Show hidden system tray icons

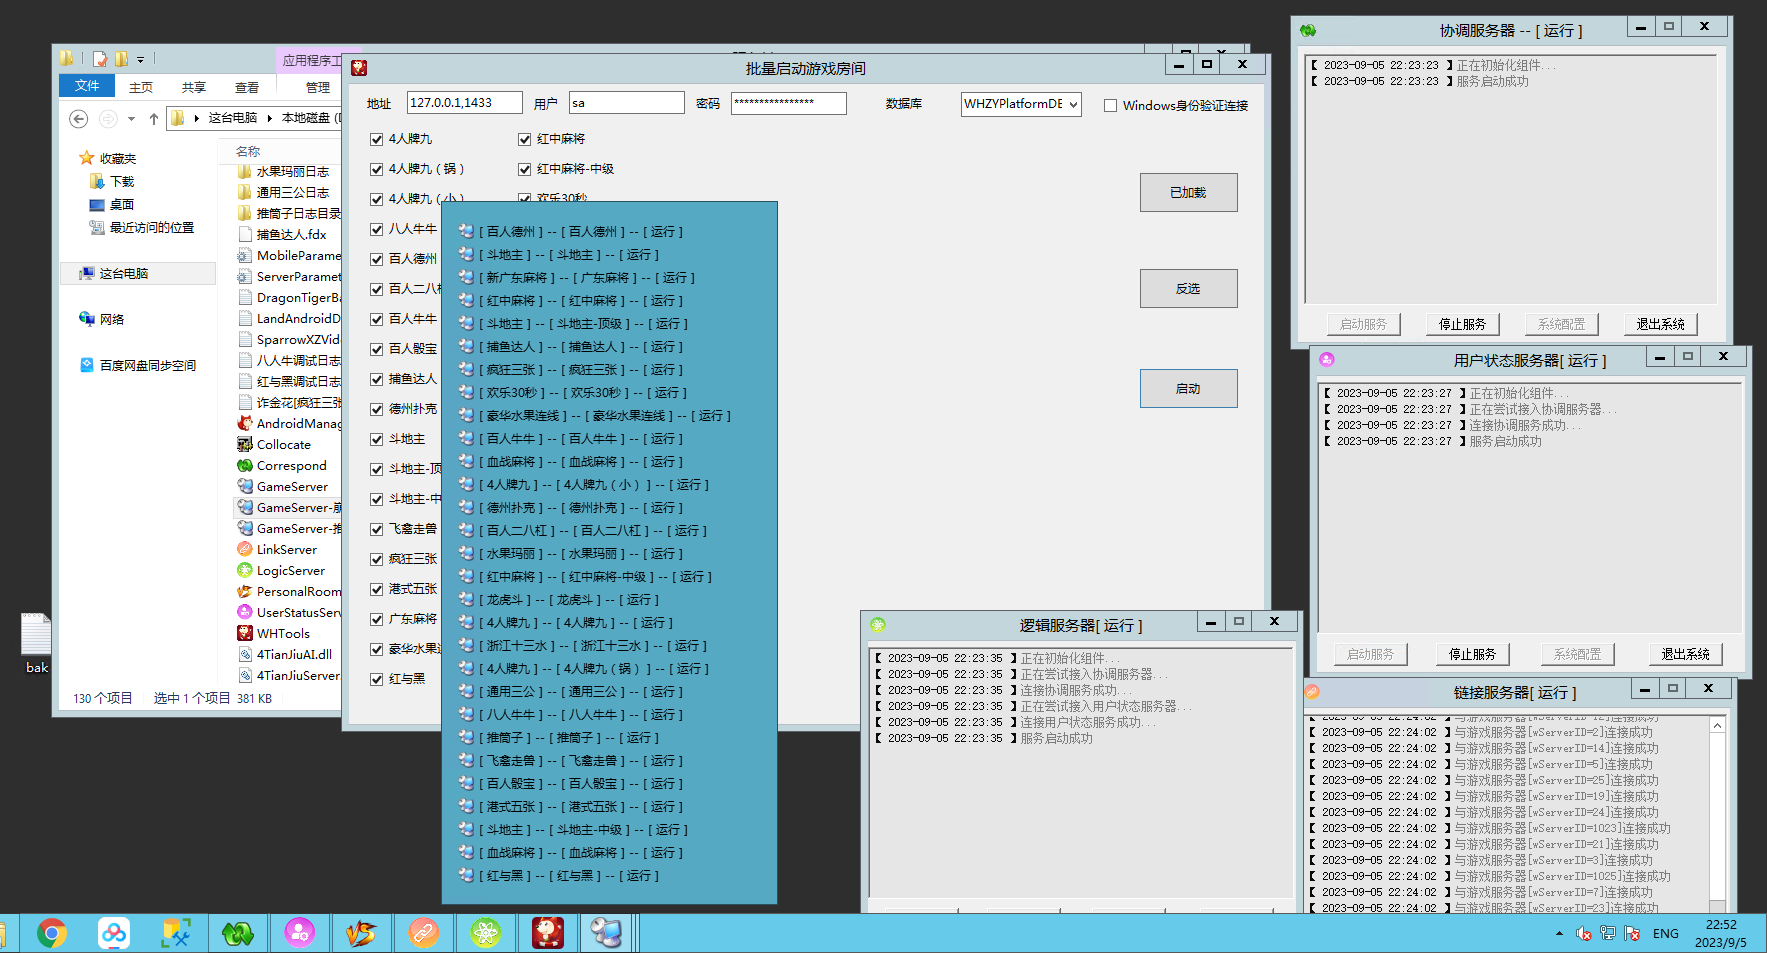[1559, 934]
